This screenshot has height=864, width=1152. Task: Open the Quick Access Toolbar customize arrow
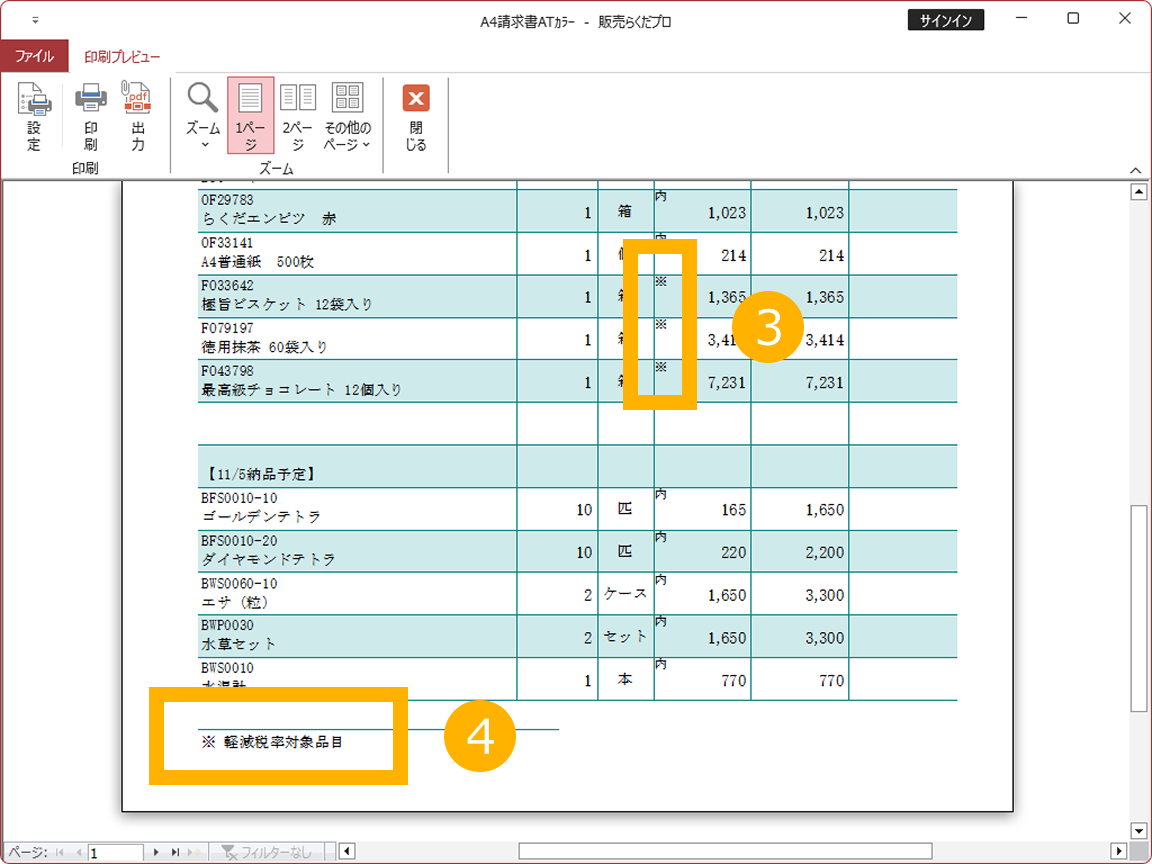[x=36, y=20]
